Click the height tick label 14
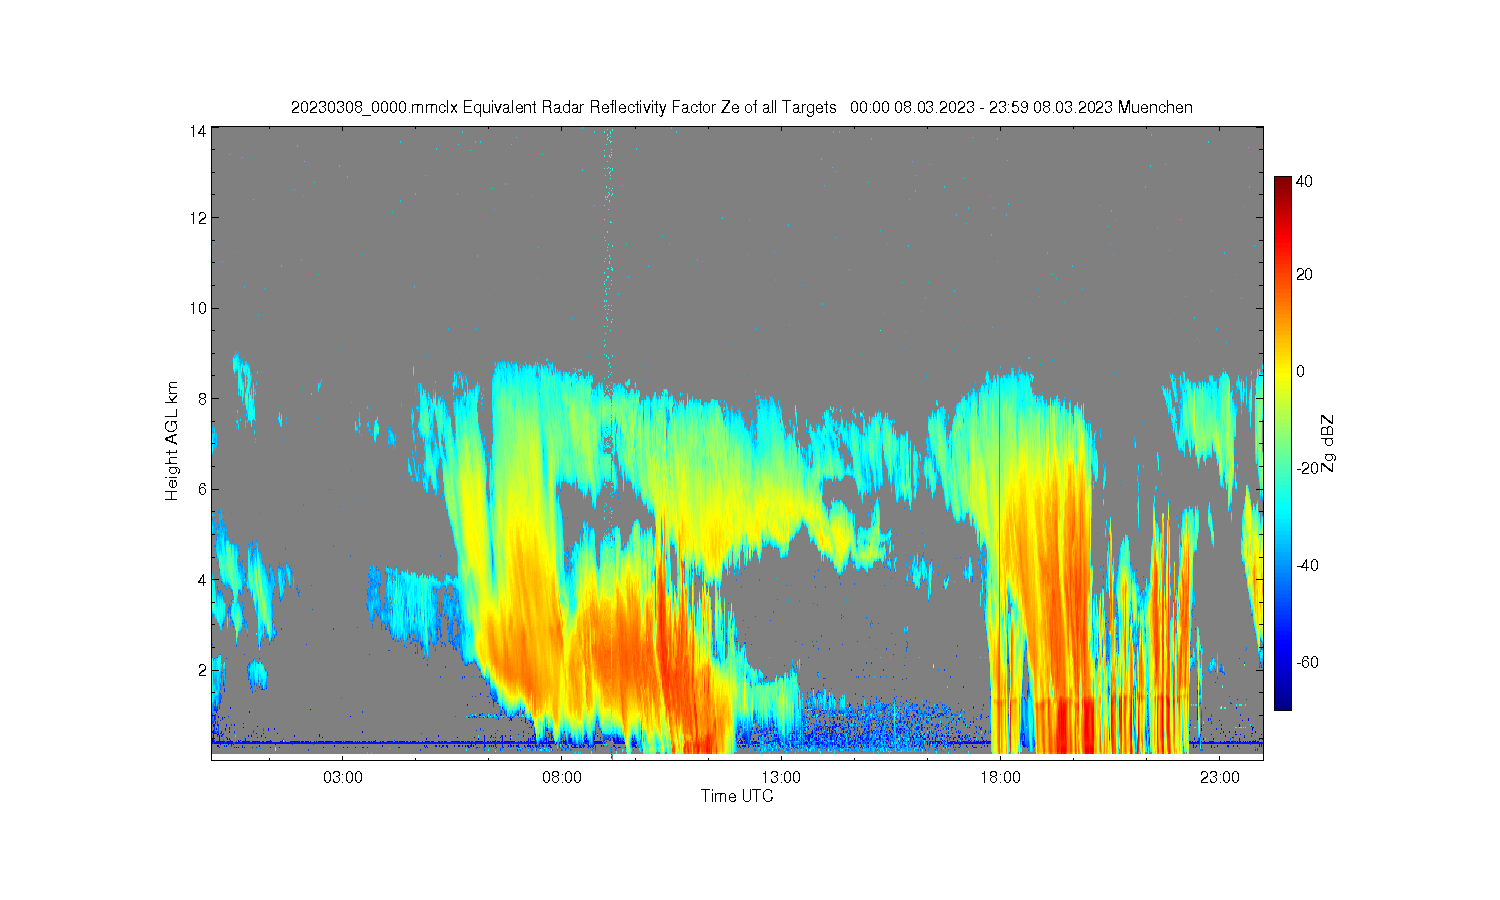 click(x=198, y=131)
